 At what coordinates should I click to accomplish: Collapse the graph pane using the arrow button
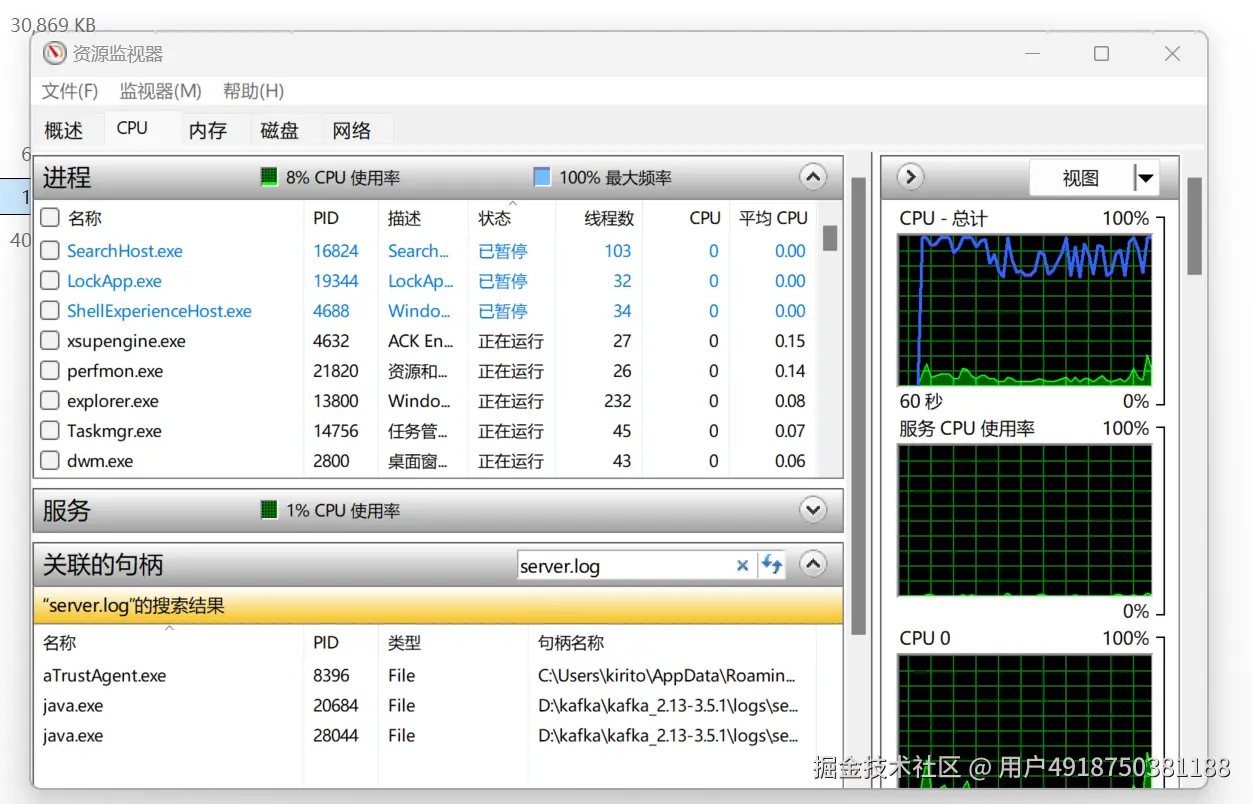(909, 177)
